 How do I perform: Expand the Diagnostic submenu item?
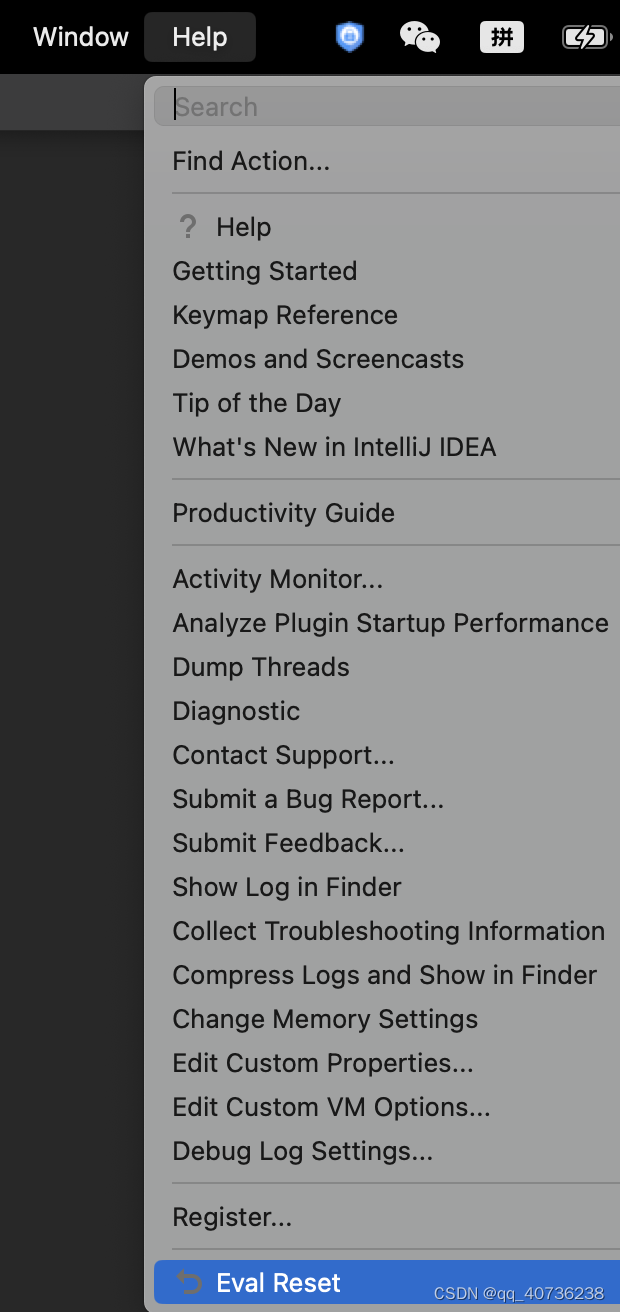(x=236, y=711)
